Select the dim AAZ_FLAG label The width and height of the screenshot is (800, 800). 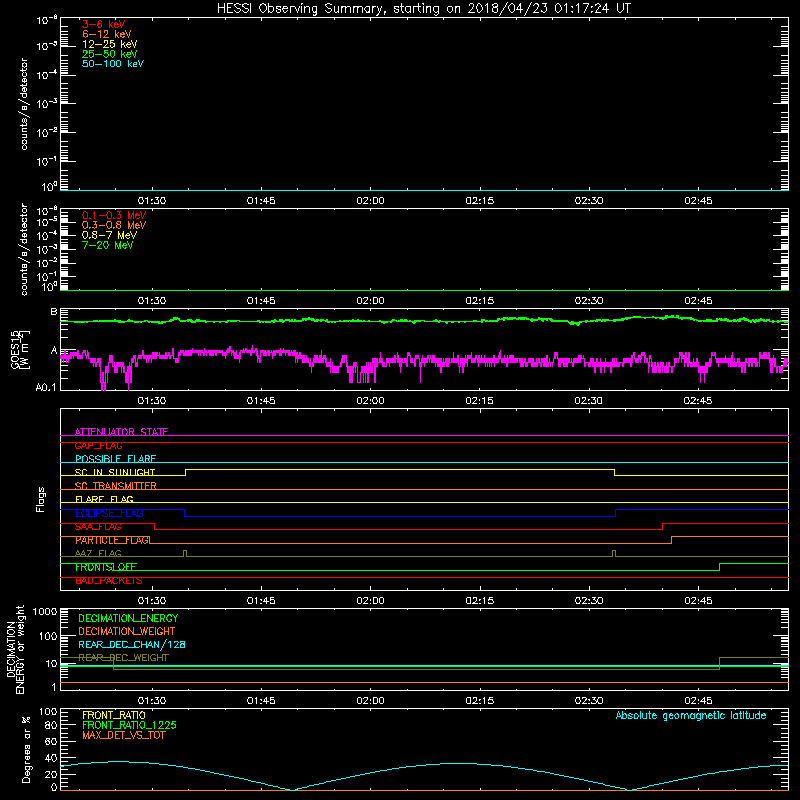(98, 553)
